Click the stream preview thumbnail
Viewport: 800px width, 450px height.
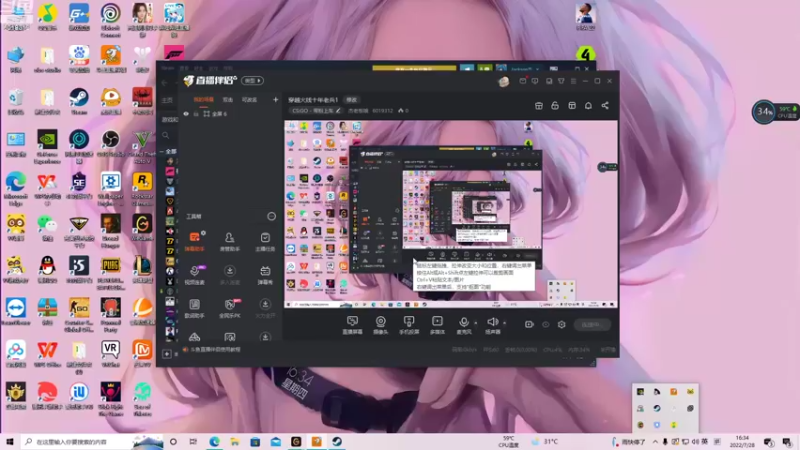pos(451,214)
